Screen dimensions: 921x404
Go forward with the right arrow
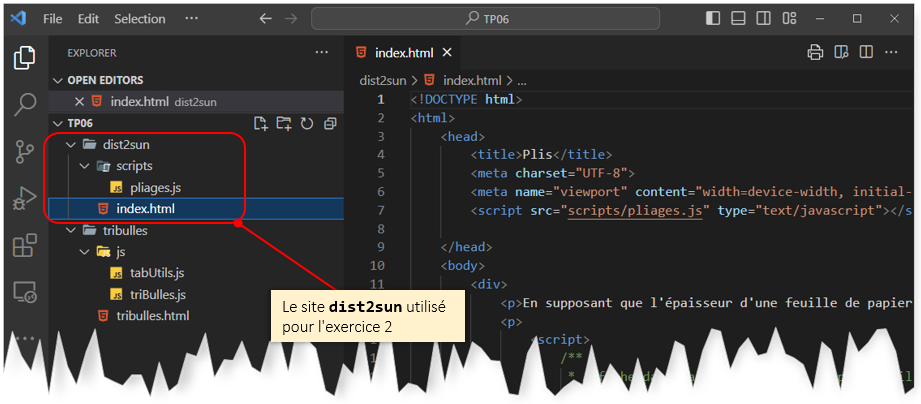coord(291,19)
